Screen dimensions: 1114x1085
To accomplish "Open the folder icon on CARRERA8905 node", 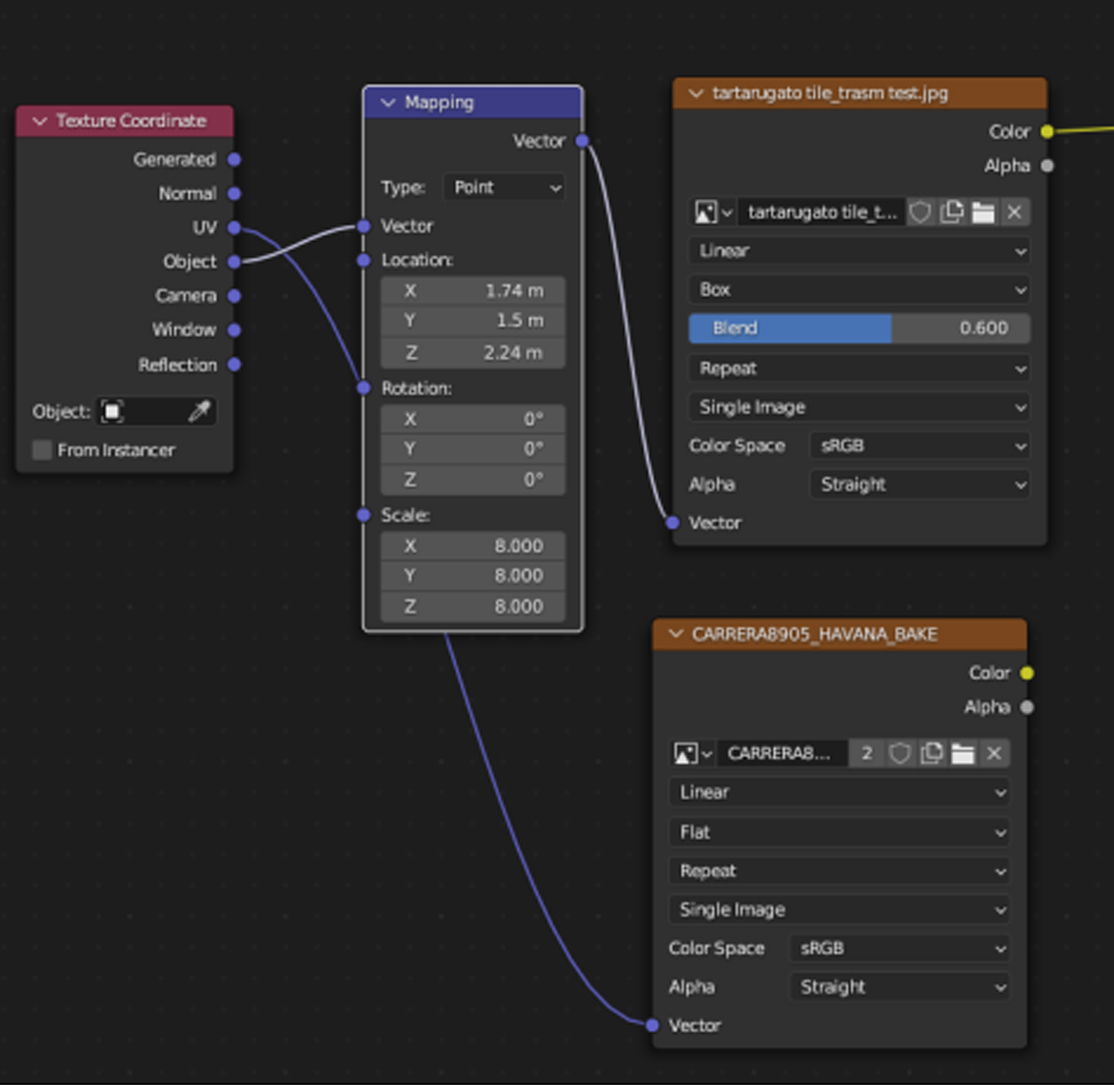I will 963,753.
